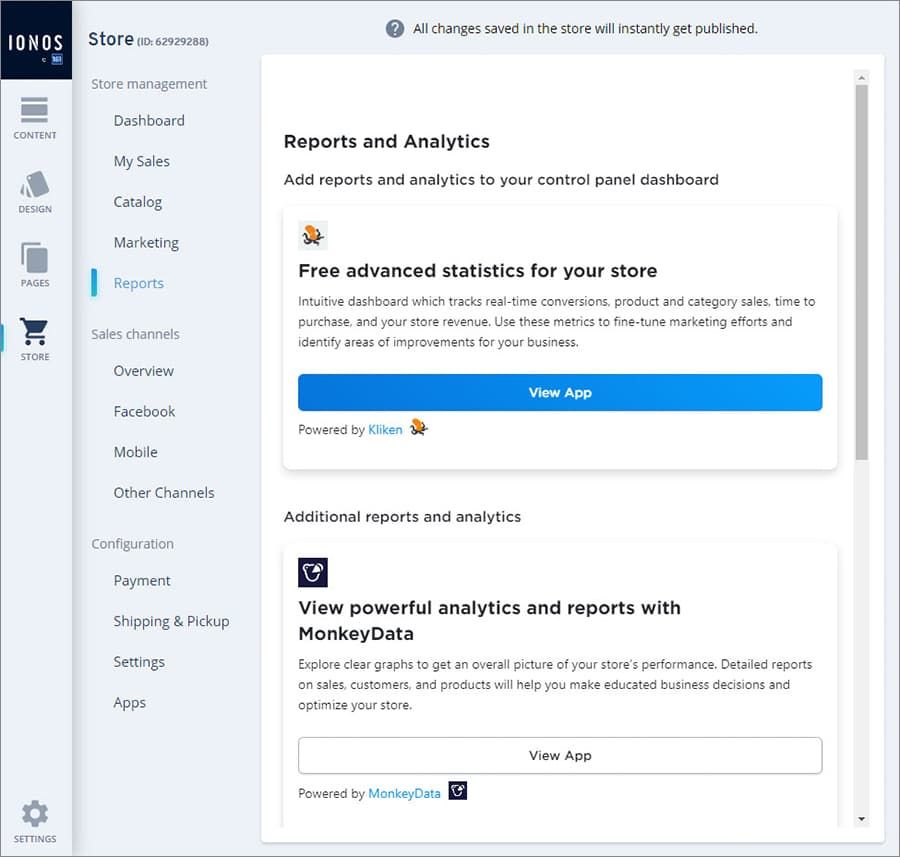Click the IONOS logo

point(36,41)
